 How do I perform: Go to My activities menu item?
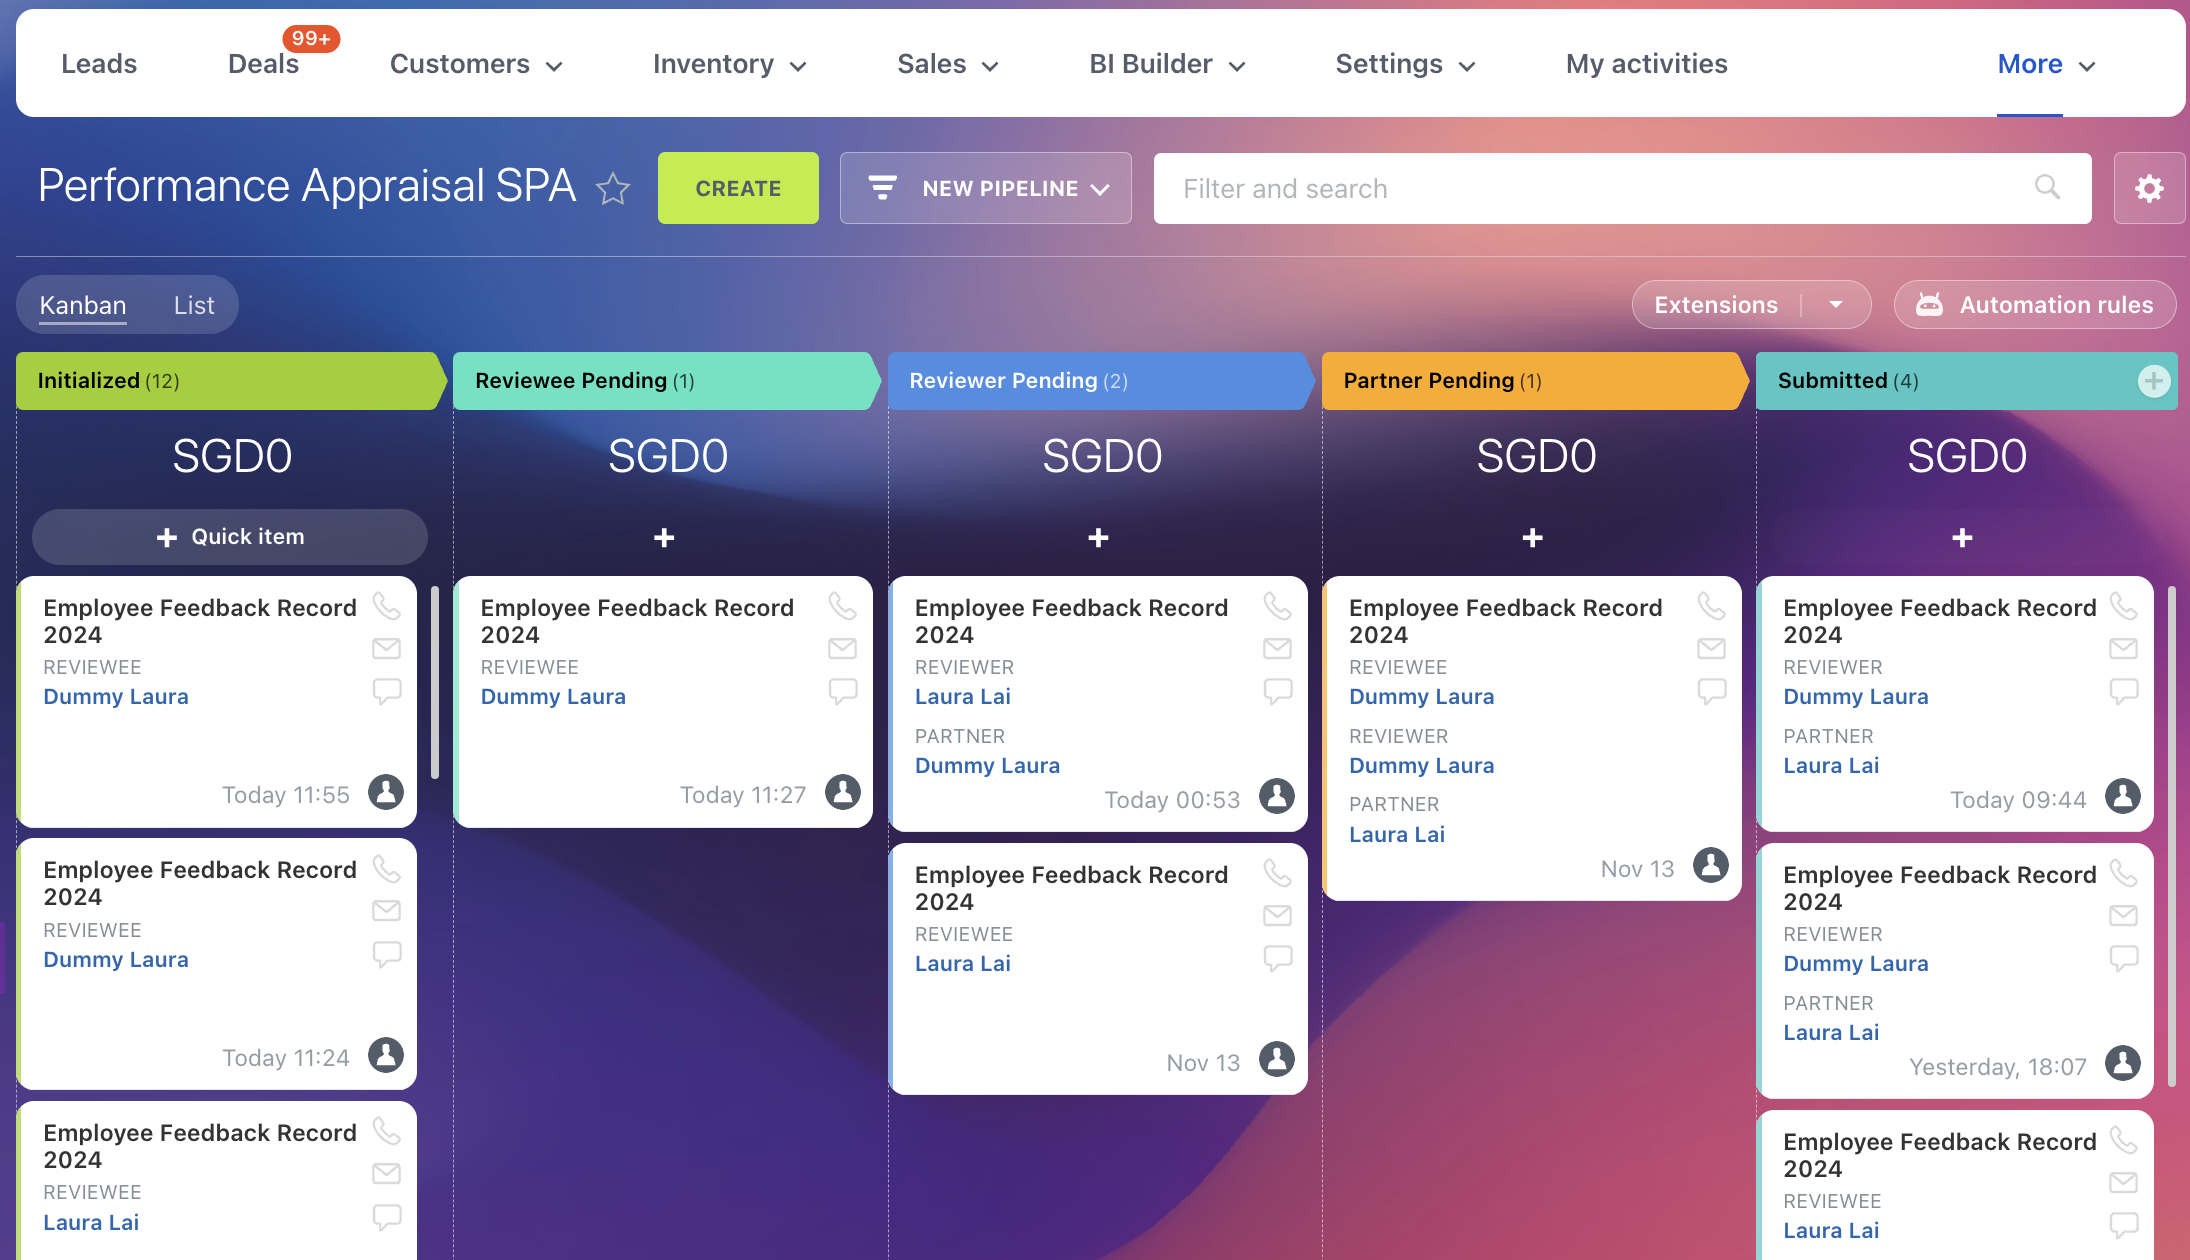point(1646,64)
